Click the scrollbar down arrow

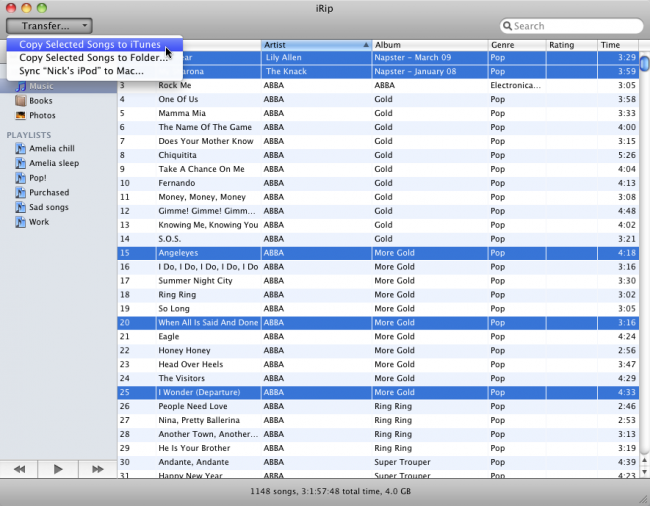click(645, 472)
